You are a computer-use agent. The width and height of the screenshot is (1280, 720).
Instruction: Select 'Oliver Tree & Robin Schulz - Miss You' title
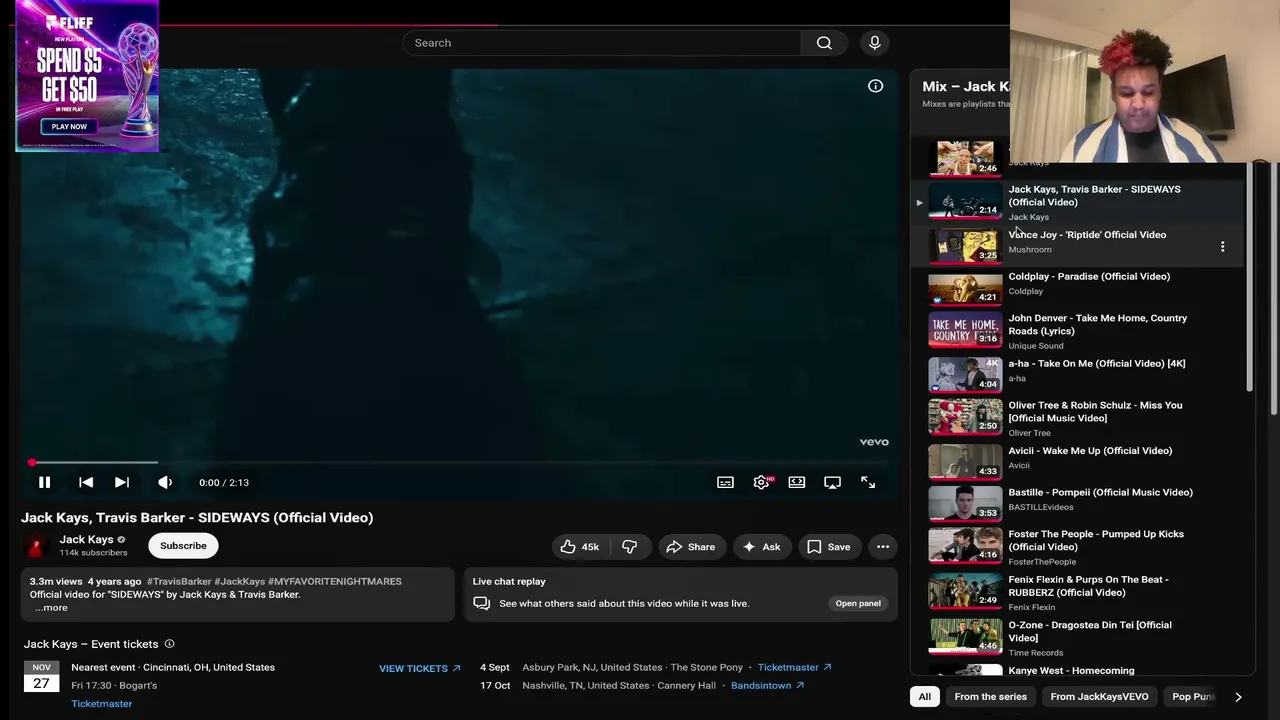coord(1095,412)
